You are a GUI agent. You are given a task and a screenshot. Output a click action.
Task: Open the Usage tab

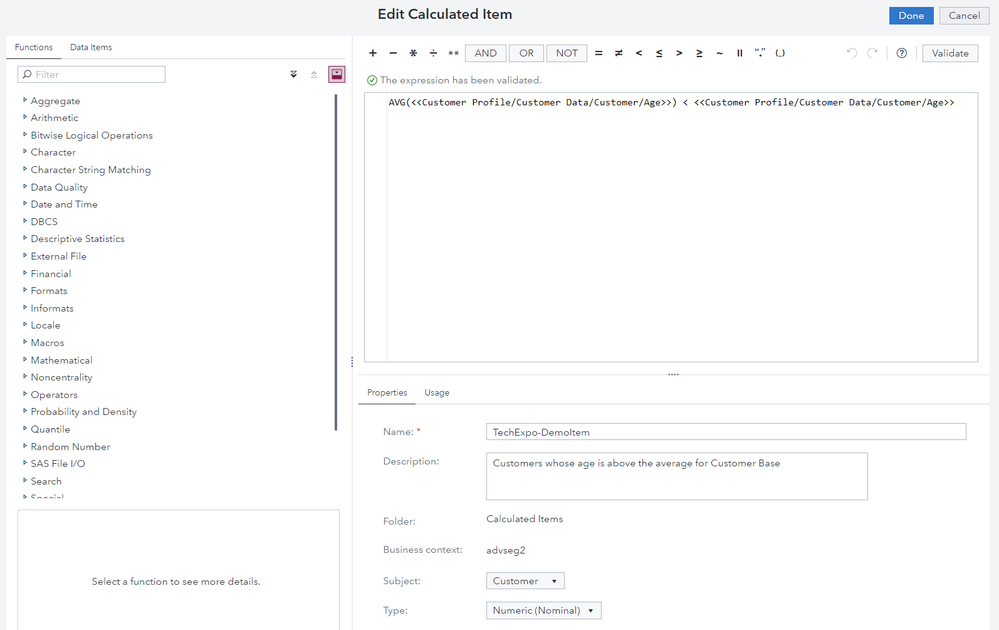(437, 393)
